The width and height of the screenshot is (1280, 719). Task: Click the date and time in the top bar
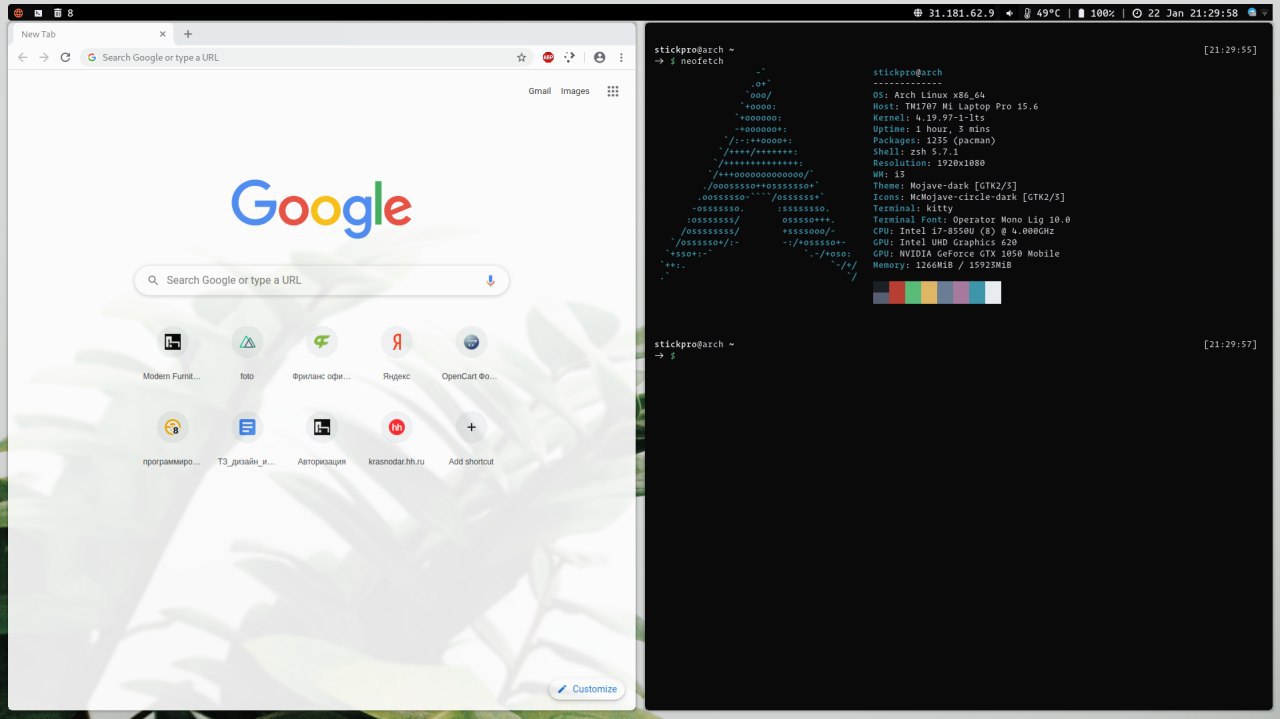point(1185,13)
